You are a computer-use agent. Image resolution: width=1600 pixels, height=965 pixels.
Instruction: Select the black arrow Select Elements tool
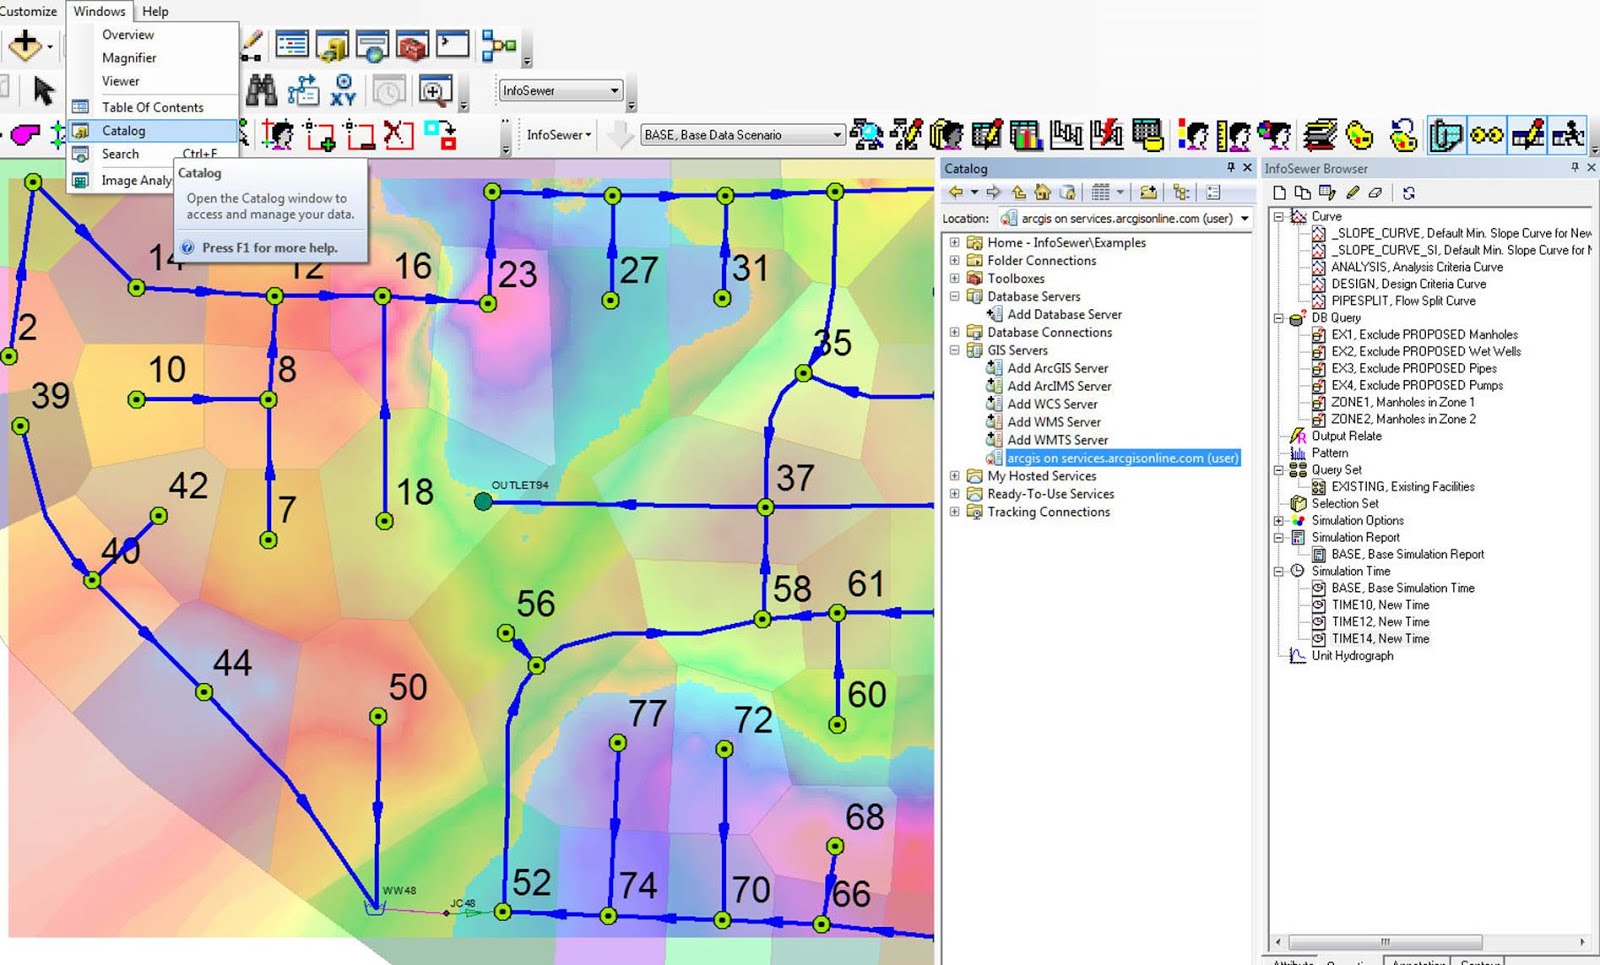coord(43,91)
